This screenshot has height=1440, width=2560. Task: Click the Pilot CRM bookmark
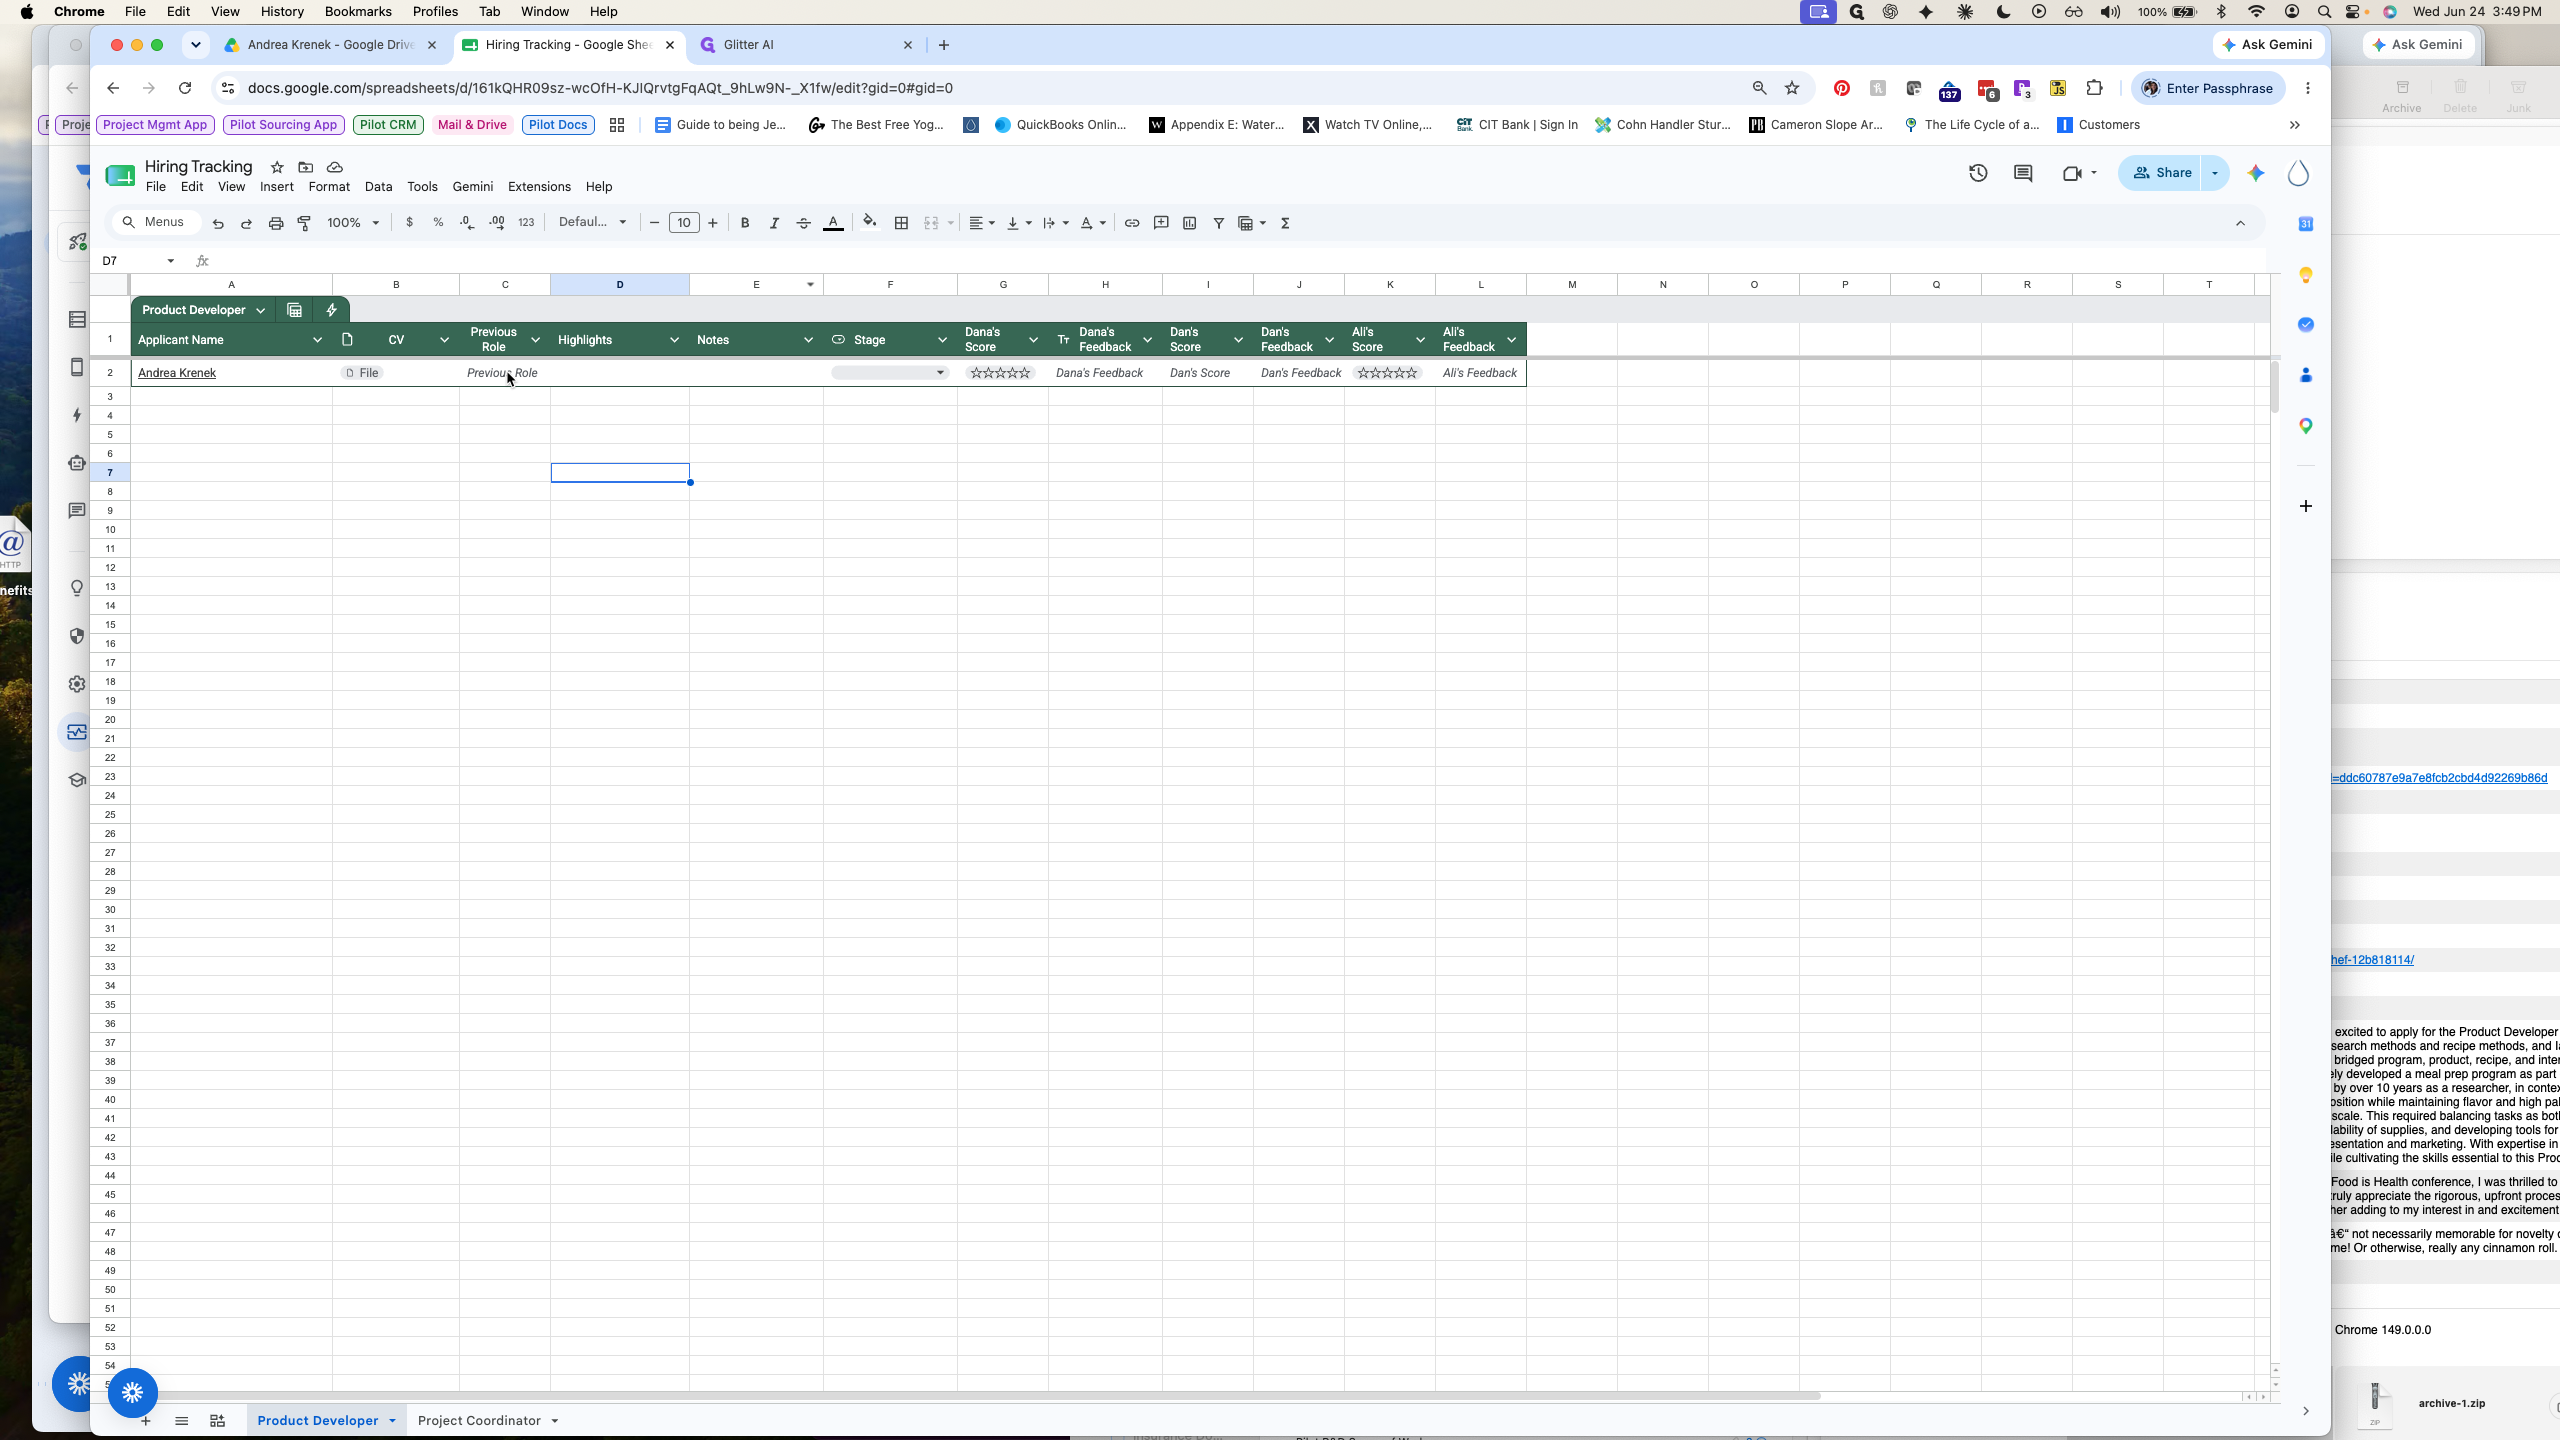(x=388, y=125)
